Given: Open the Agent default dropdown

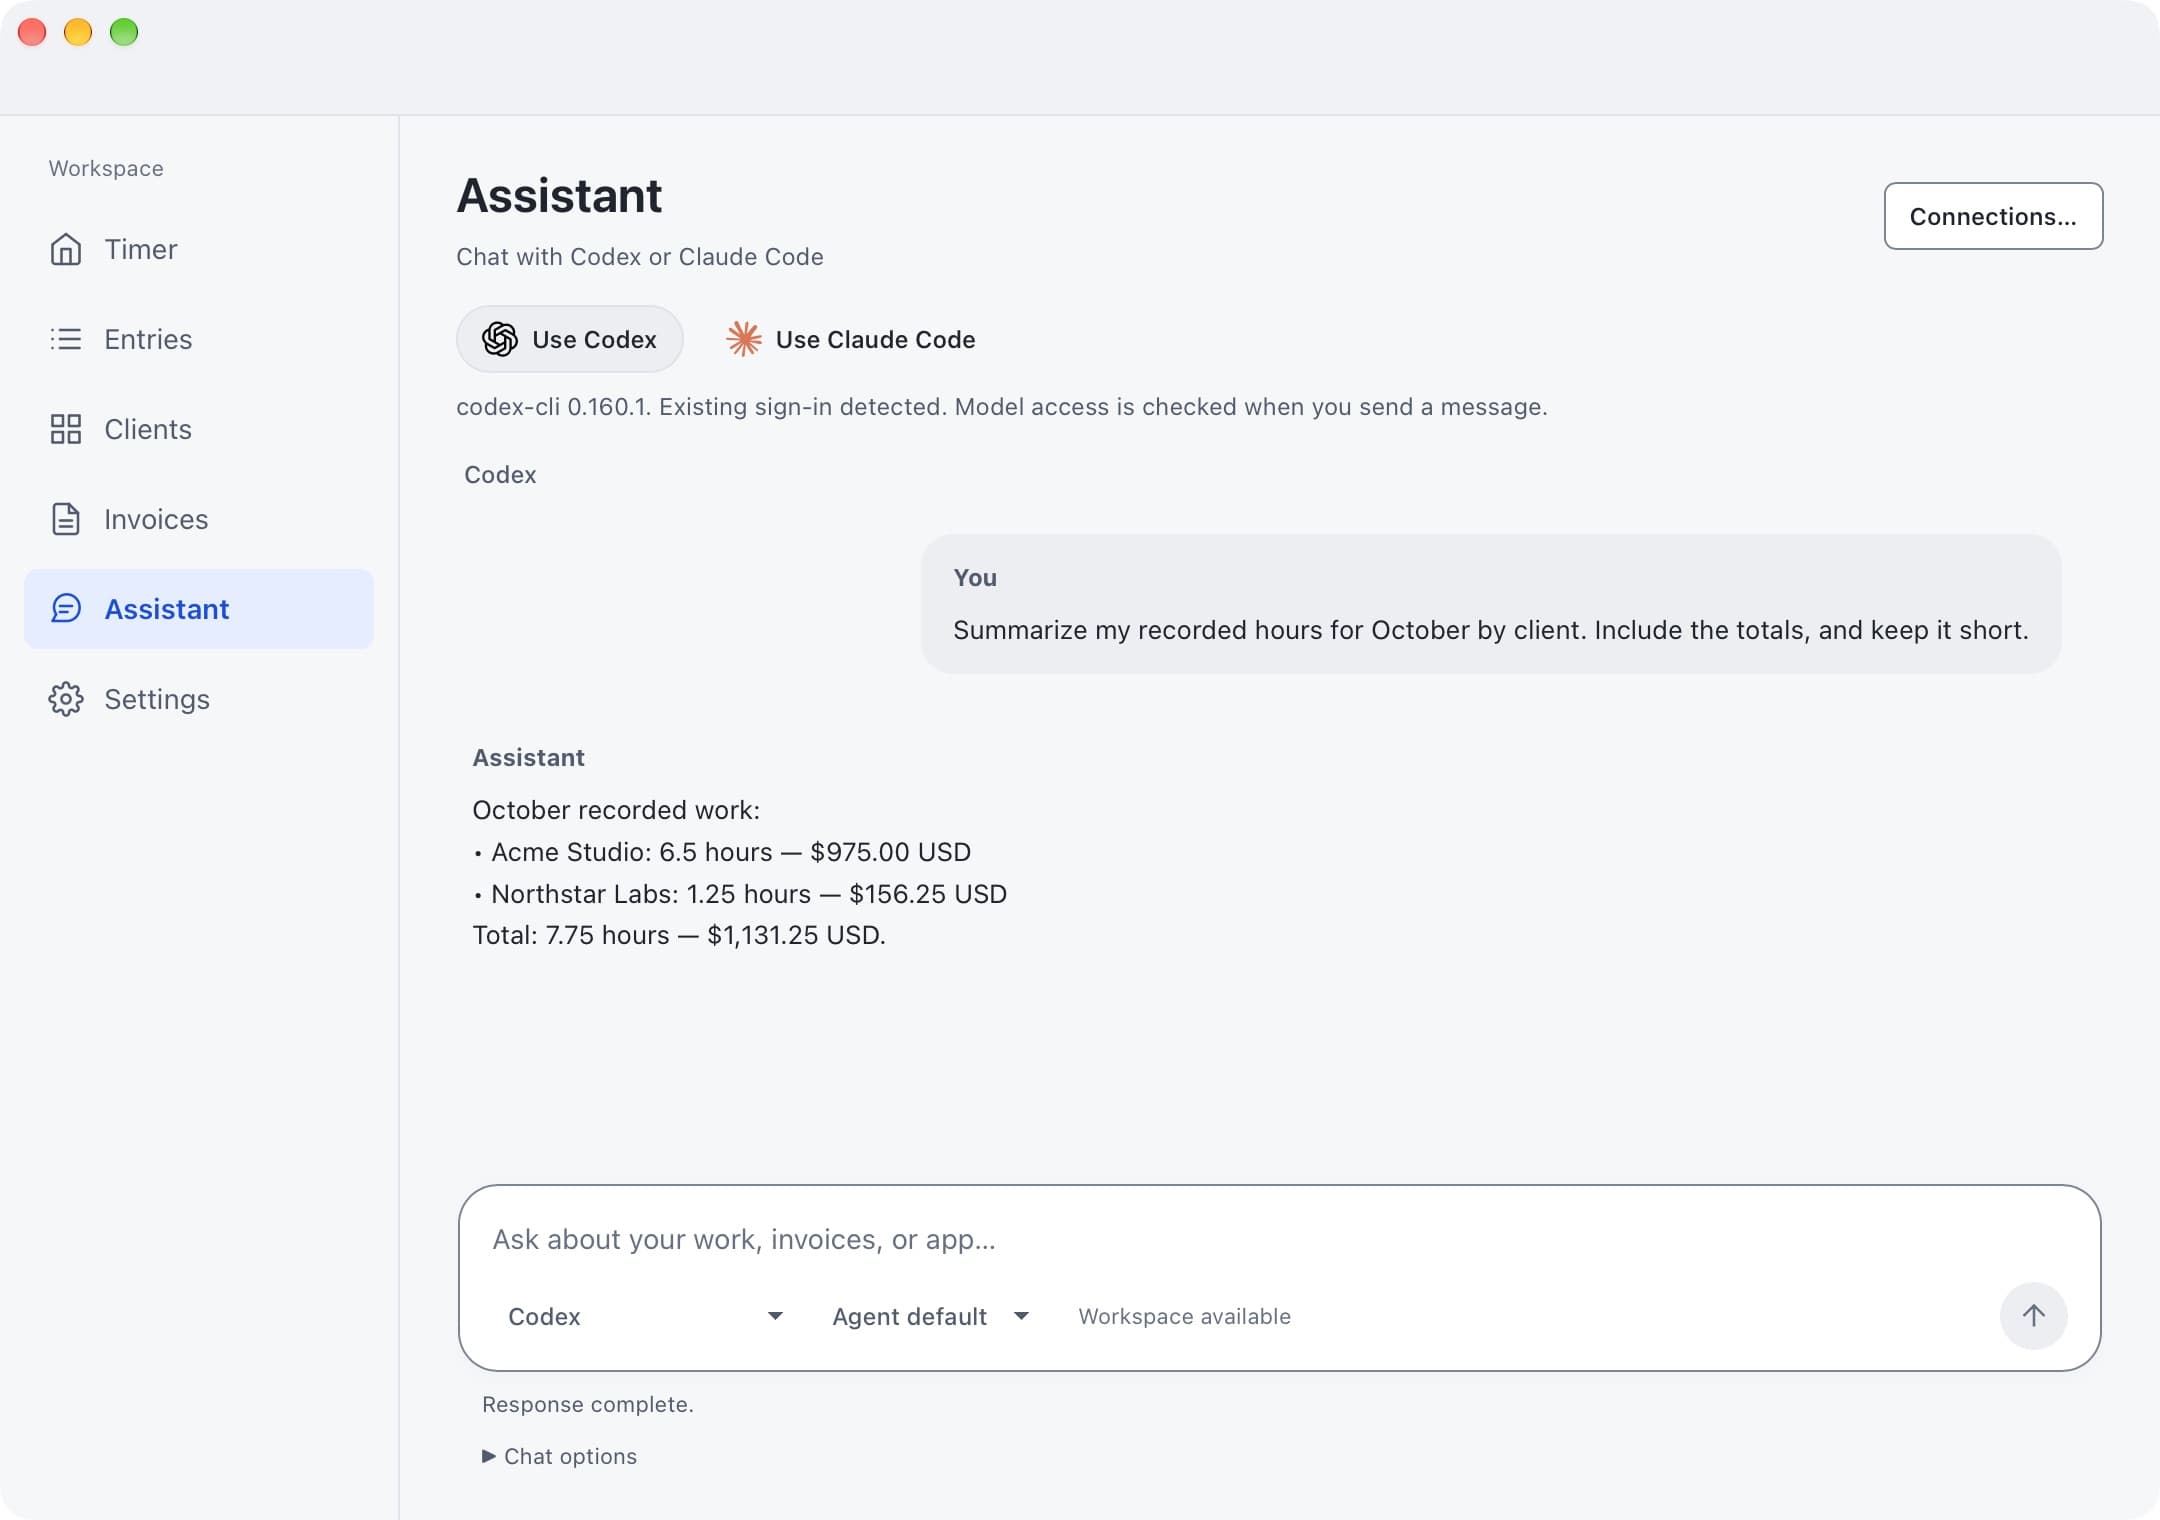Looking at the screenshot, I should 930,1316.
